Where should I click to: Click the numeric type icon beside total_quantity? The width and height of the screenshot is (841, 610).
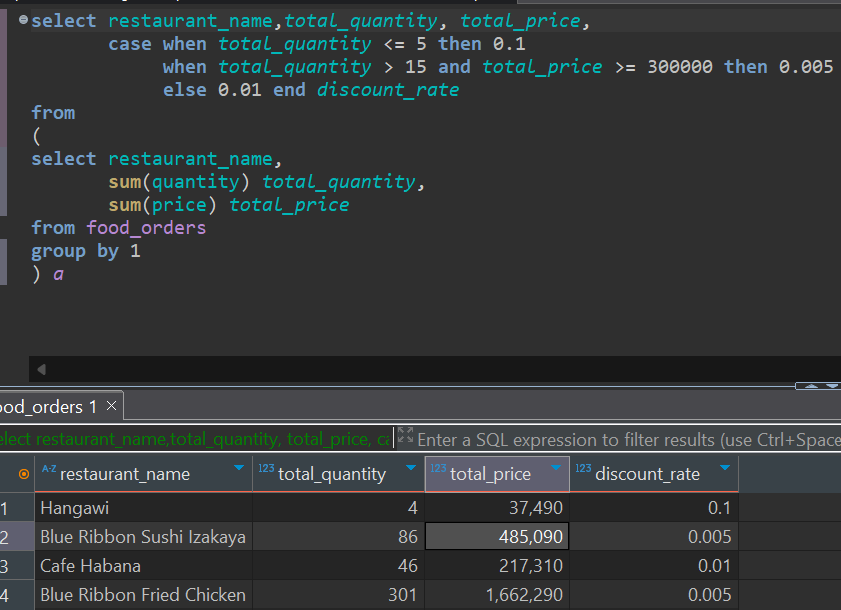click(x=266, y=468)
